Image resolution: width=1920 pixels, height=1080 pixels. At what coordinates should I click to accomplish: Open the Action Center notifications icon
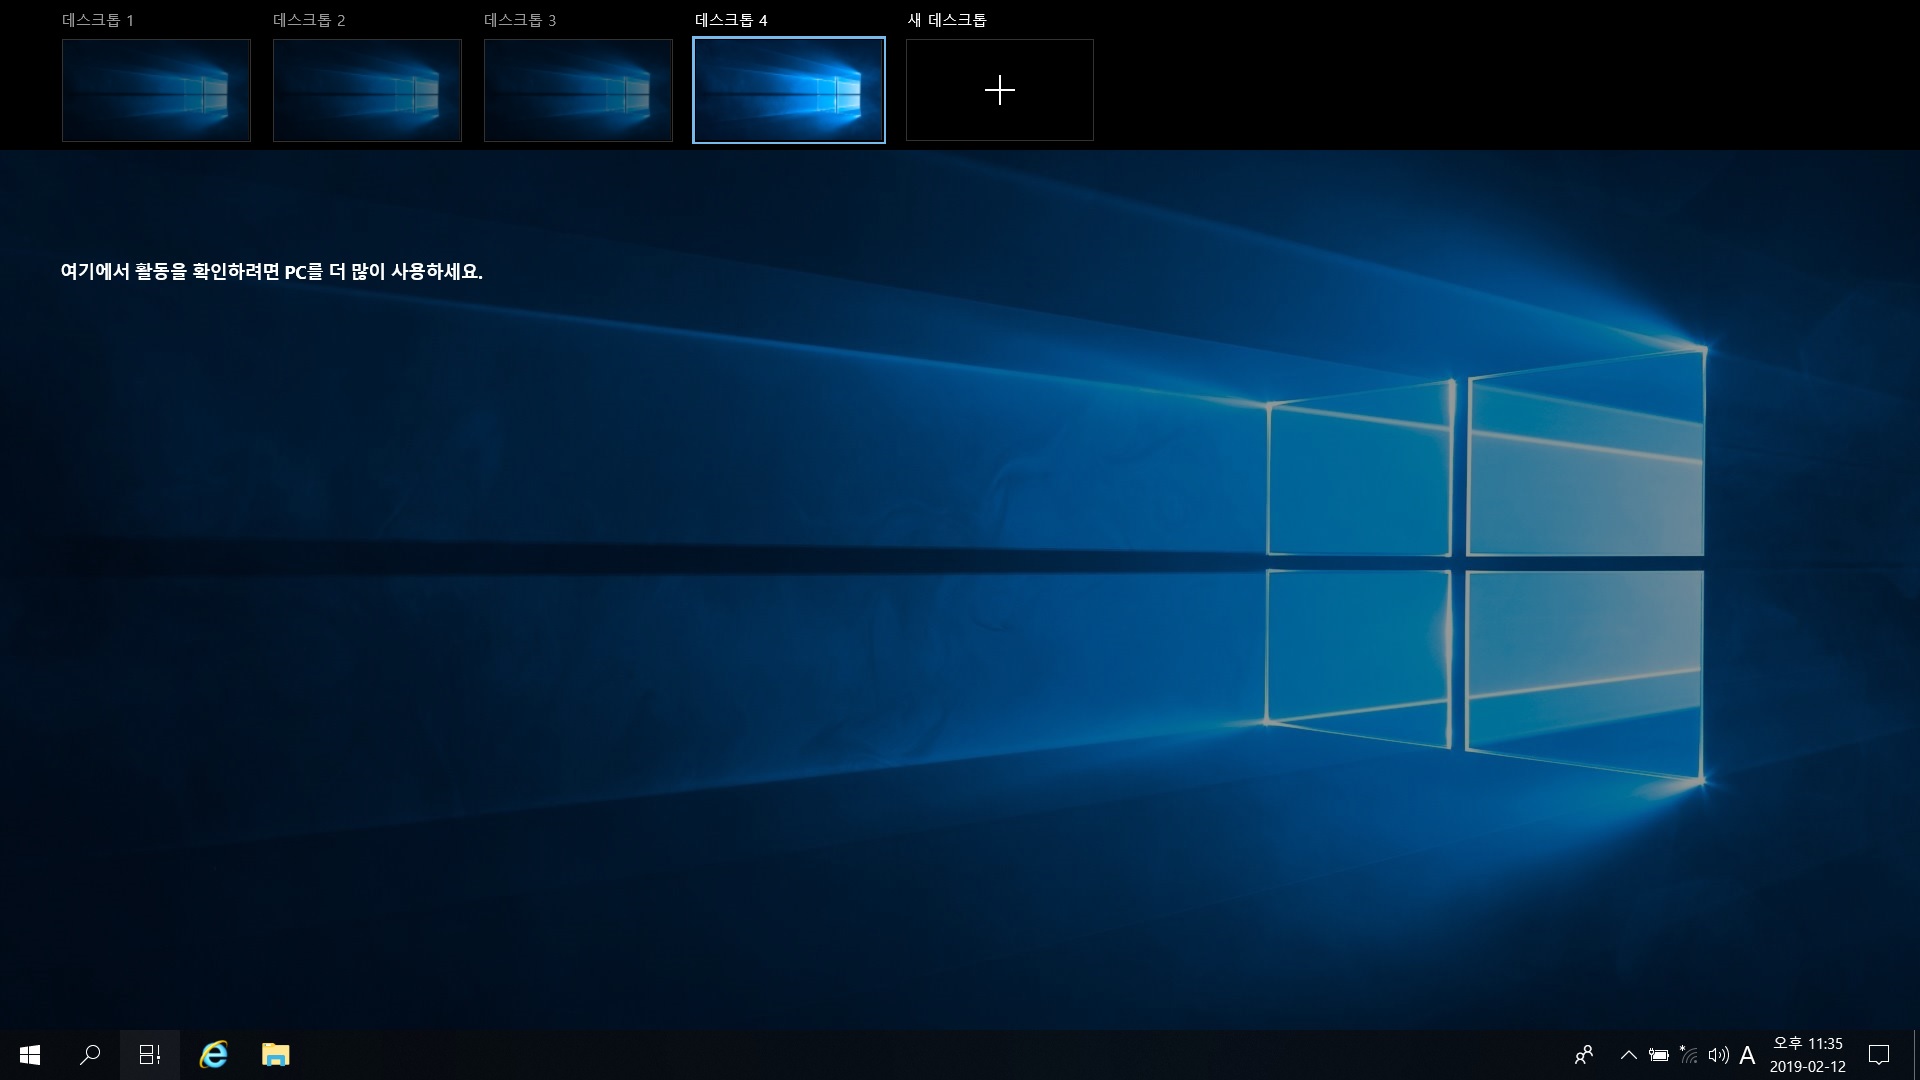pos(1879,1055)
